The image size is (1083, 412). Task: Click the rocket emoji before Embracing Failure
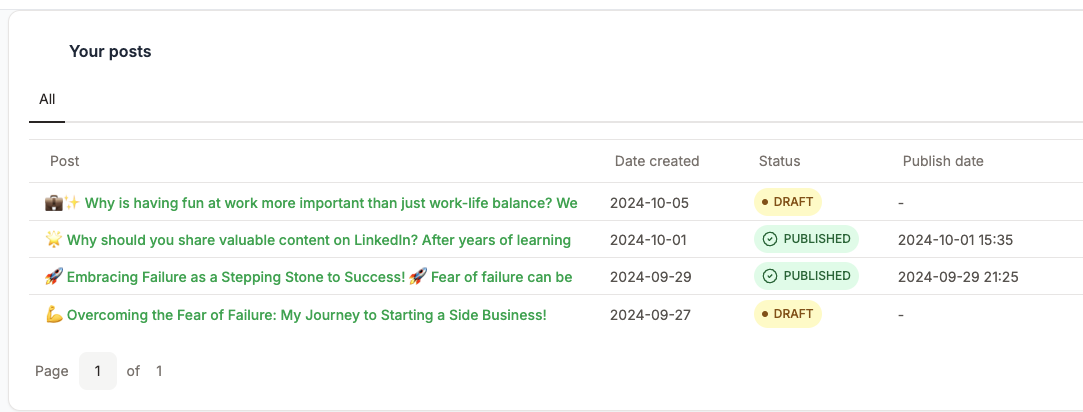point(53,277)
